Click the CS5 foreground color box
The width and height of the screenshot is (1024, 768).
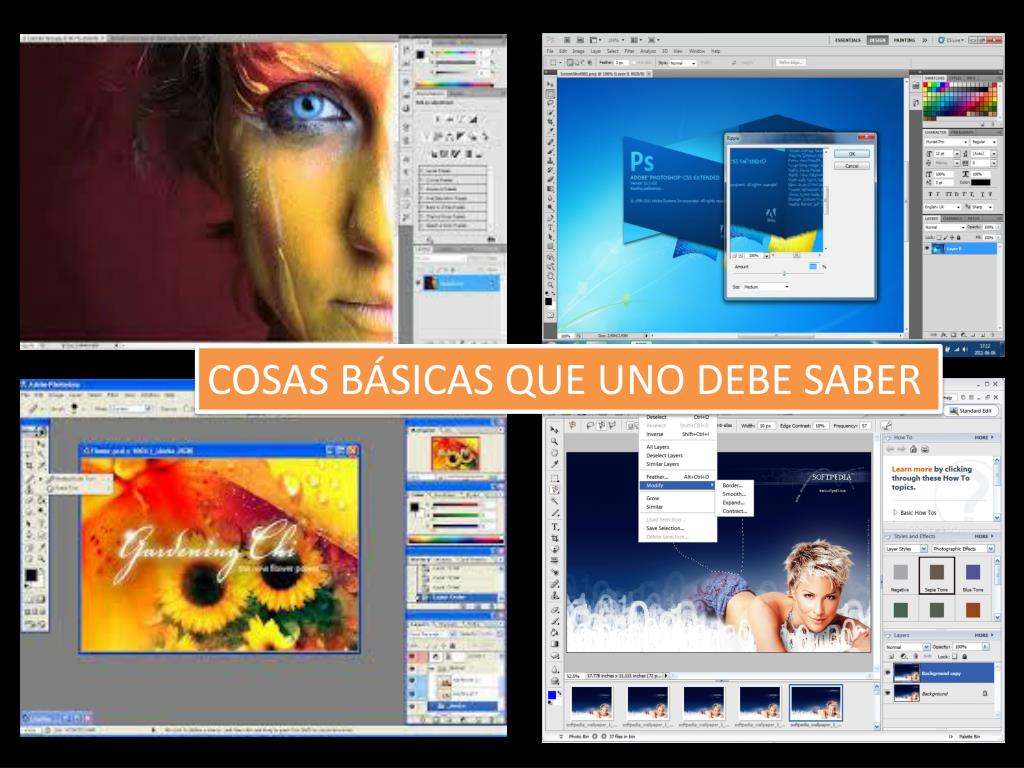pos(549,301)
